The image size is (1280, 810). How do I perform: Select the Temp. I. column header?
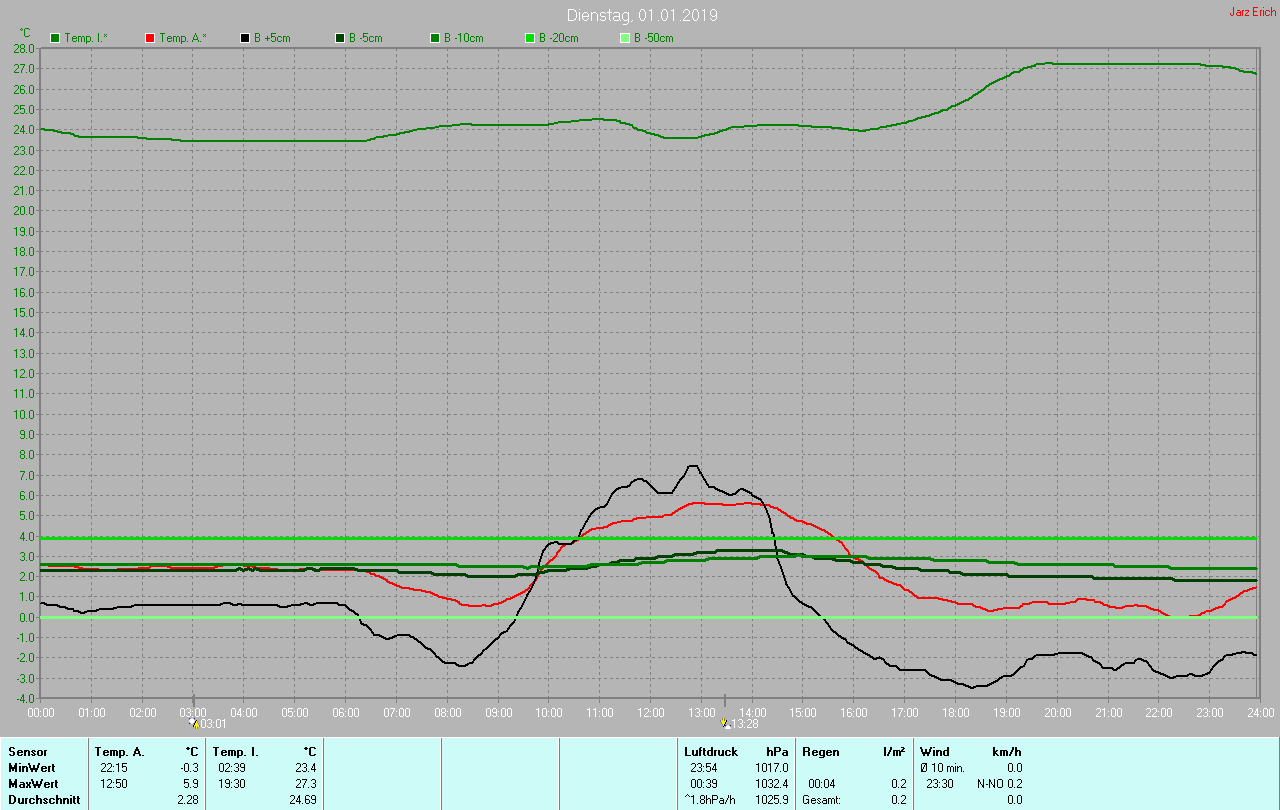[x=236, y=751]
